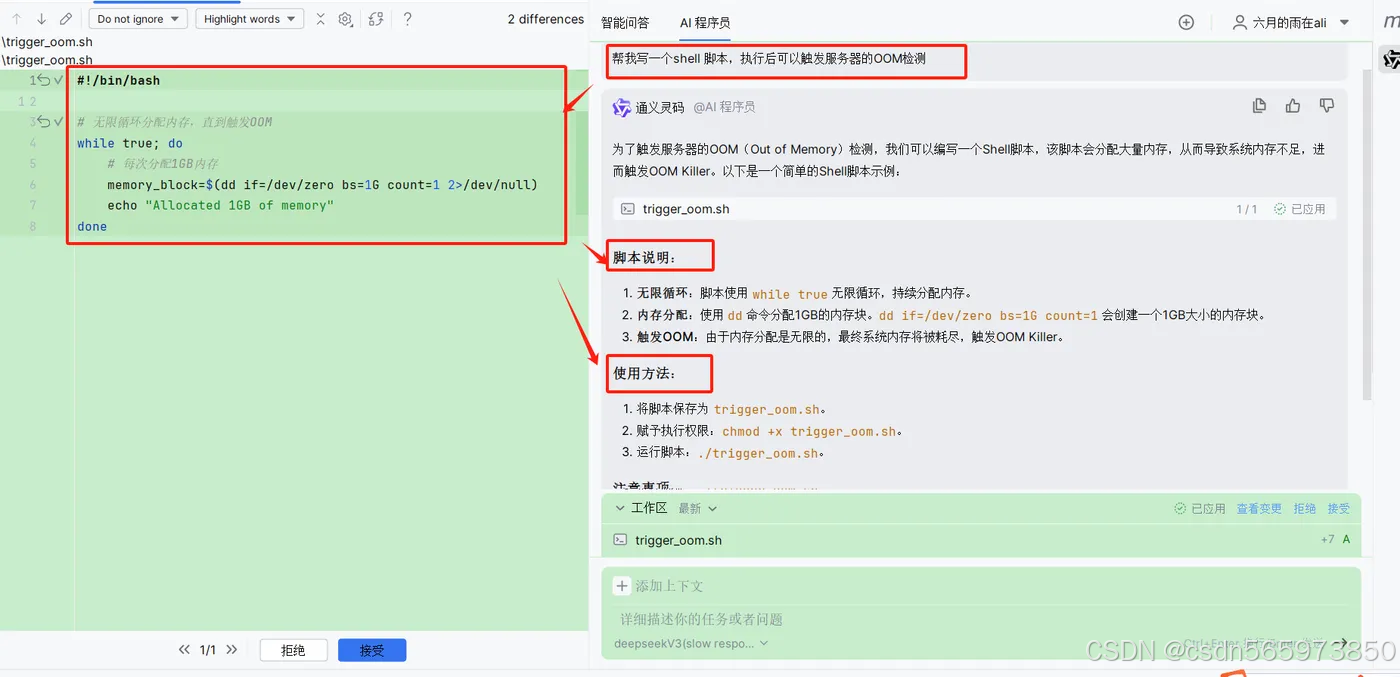Click terminal icon beside workspace trigger_oom.sh
1400x677 pixels.
[x=622, y=540]
